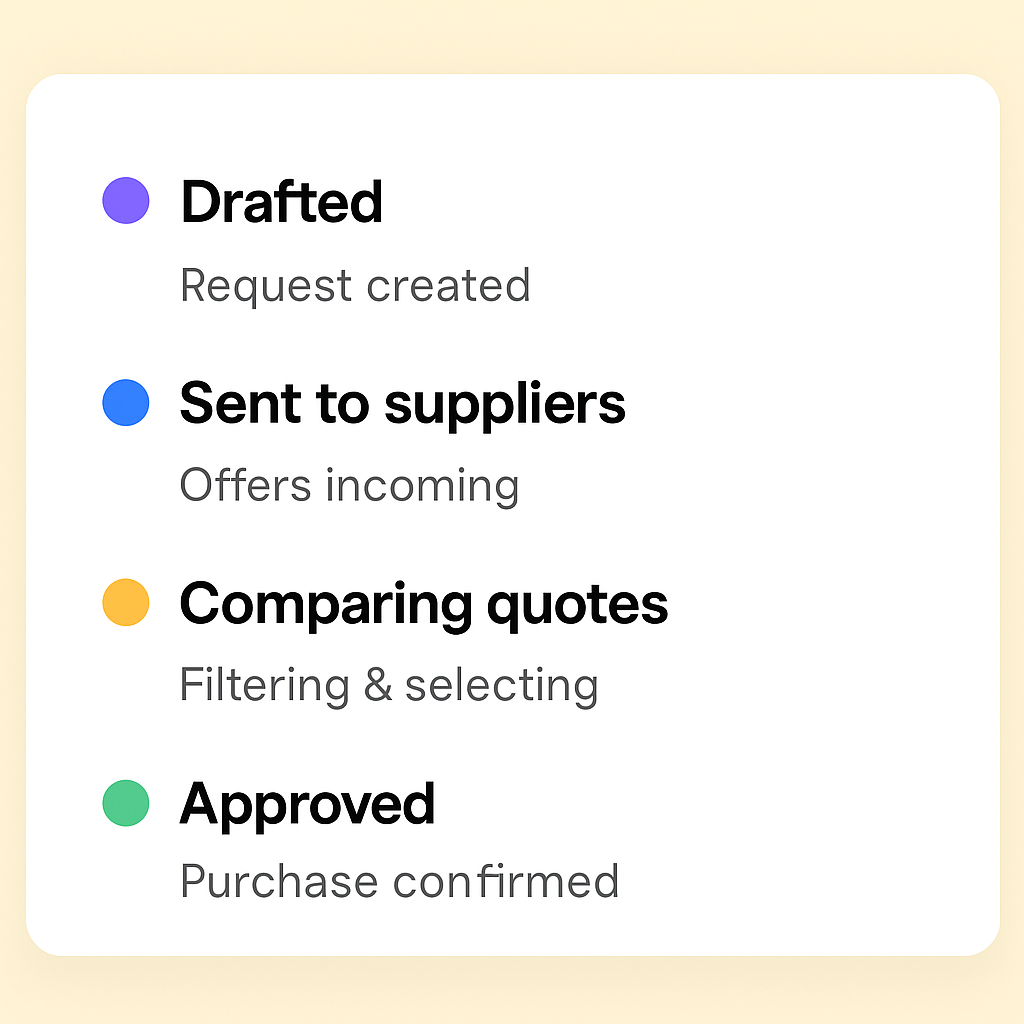The height and width of the screenshot is (1024, 1024).
Task: Click the word quotes in third heading
Action: (578, 607)
